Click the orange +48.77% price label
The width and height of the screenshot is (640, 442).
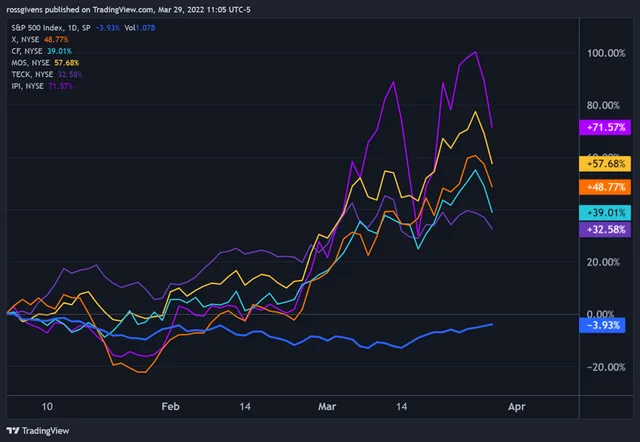point(605,187)
